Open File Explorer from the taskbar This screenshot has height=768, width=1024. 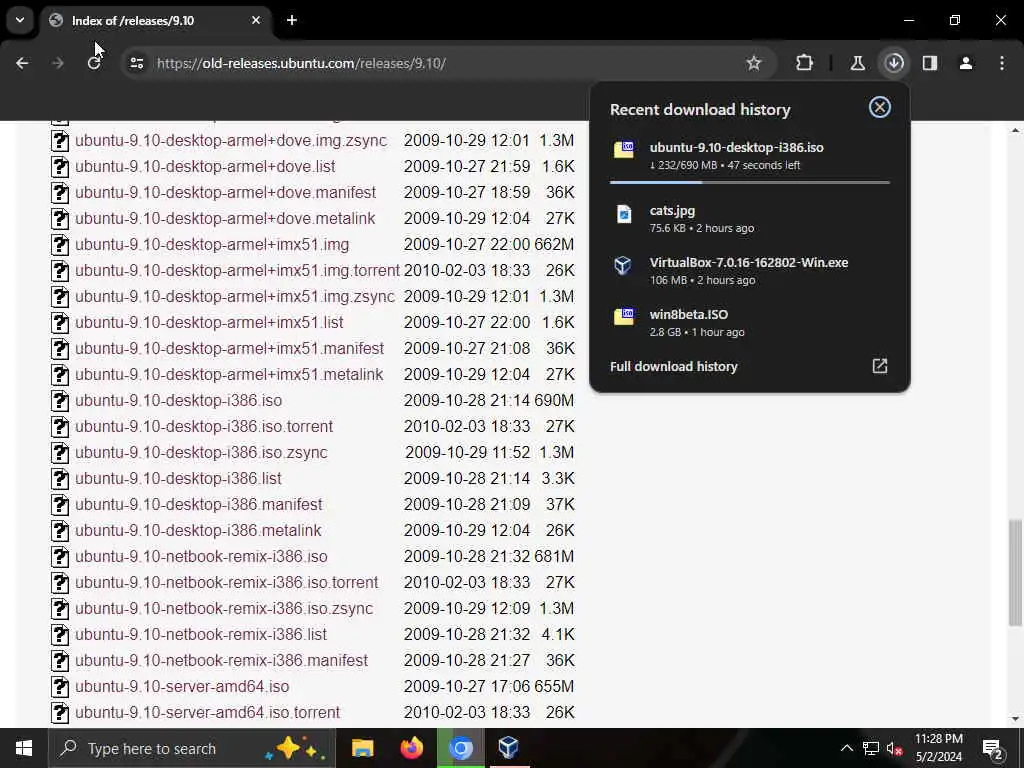pos(362,748)
